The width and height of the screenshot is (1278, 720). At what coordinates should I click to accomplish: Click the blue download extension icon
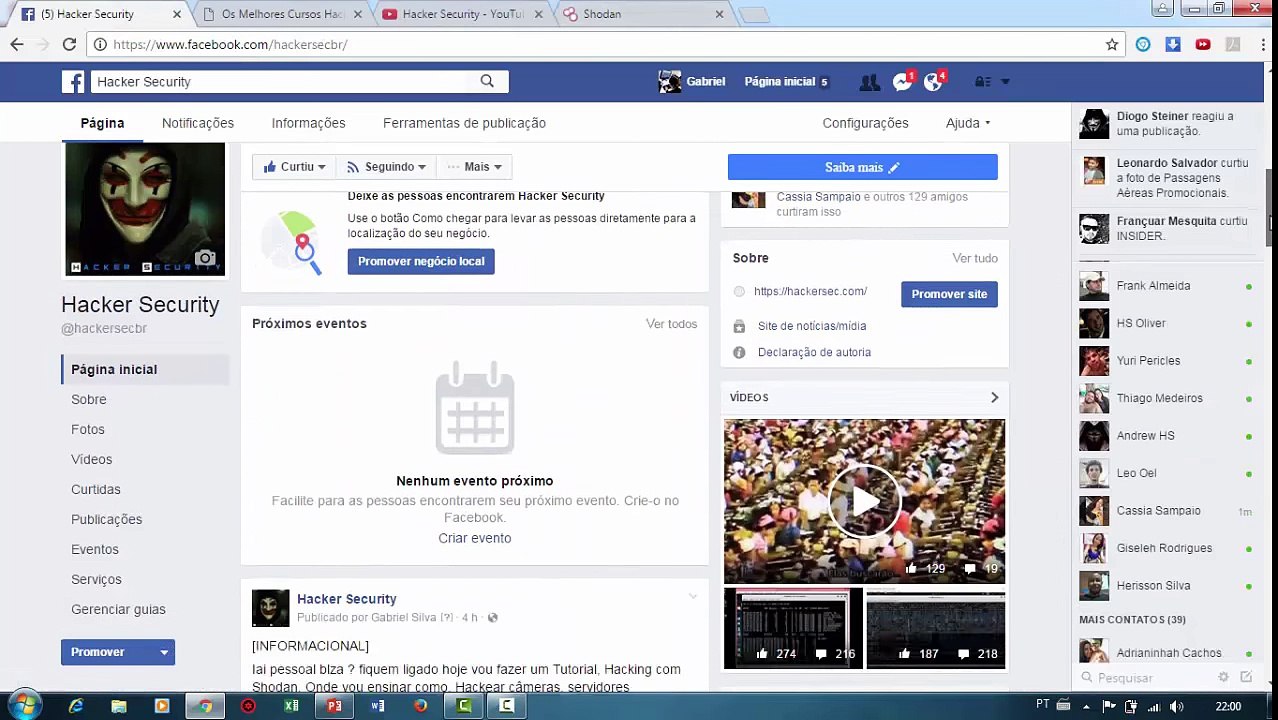pos(1173,44)
